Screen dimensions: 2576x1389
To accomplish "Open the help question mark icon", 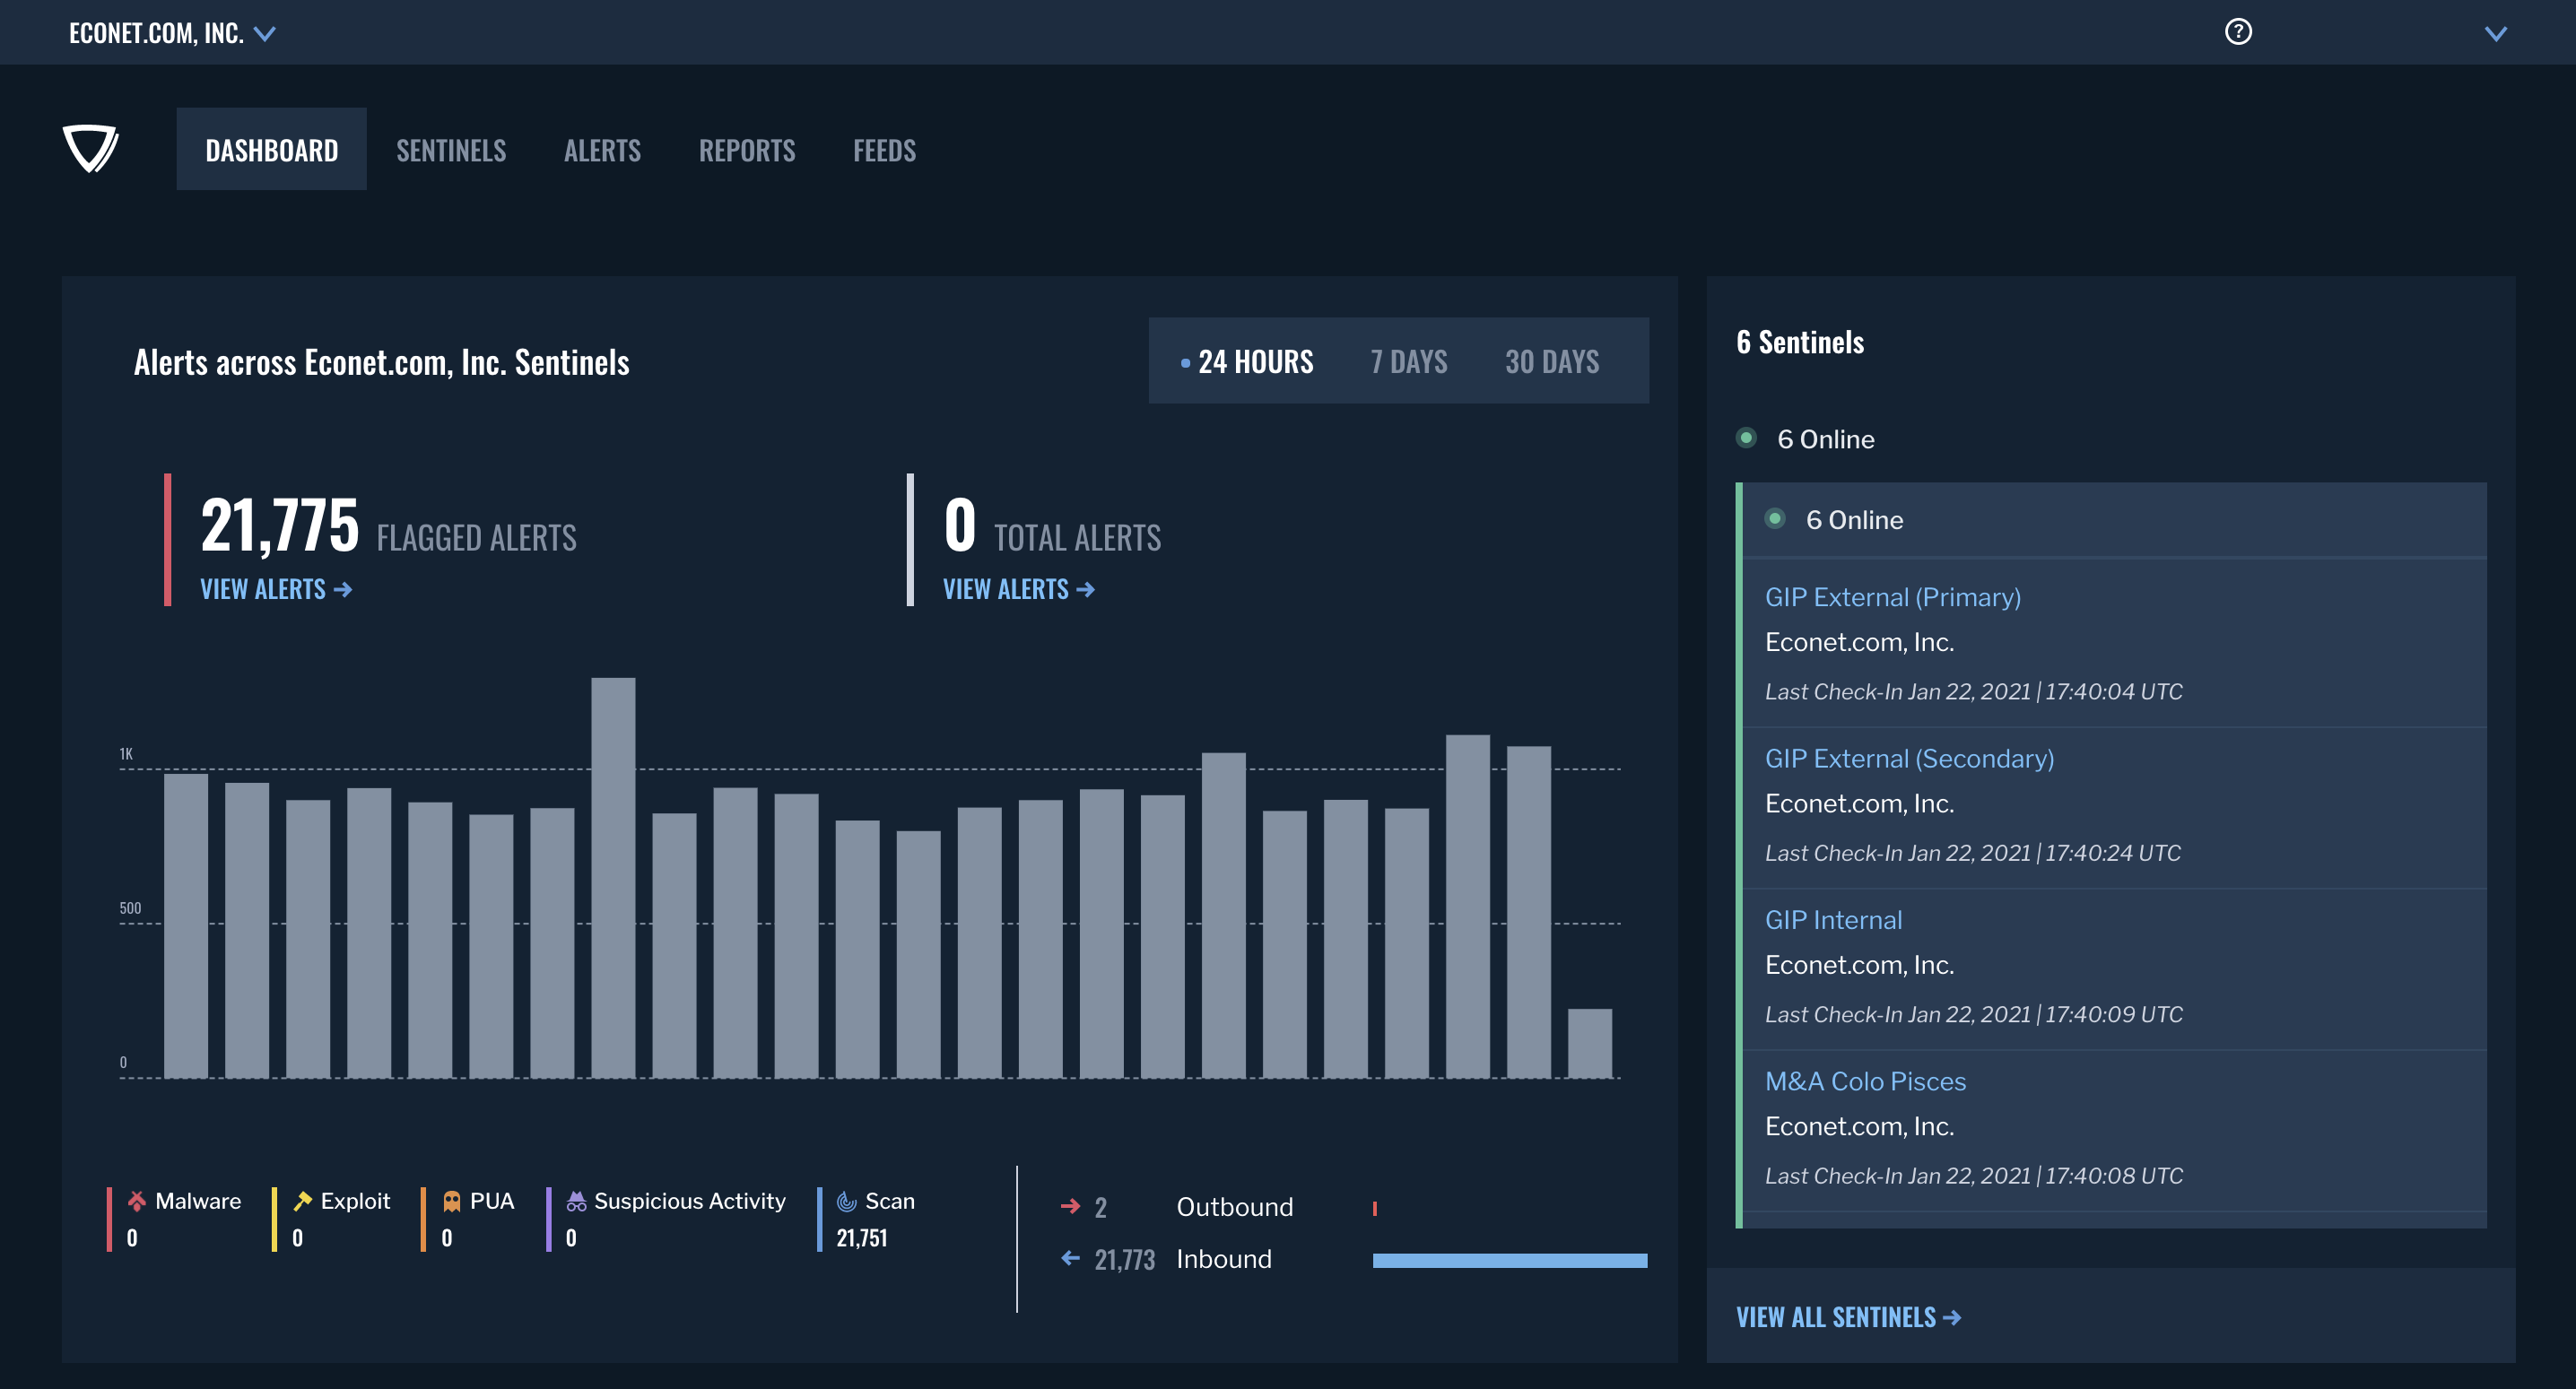I will [x=2238, y=32].
